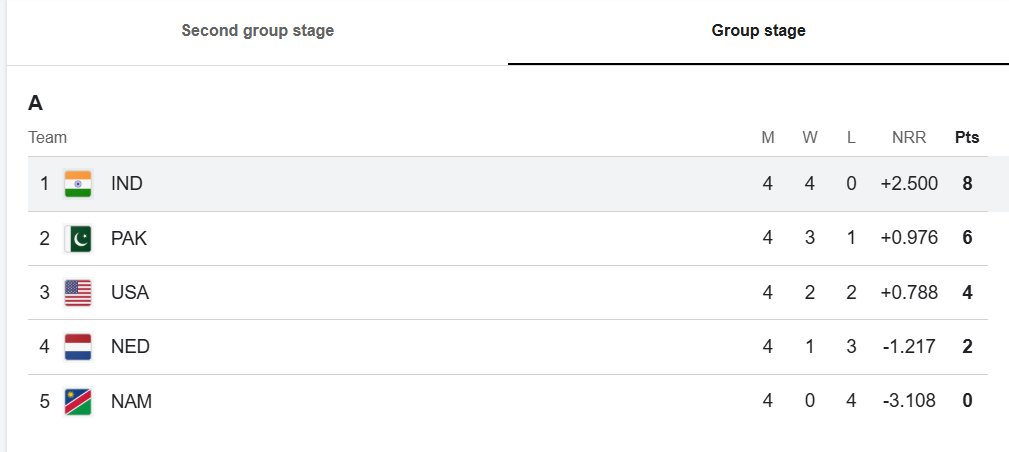
Task: Select the NAM team name
Action: click(x=131, y=402)
